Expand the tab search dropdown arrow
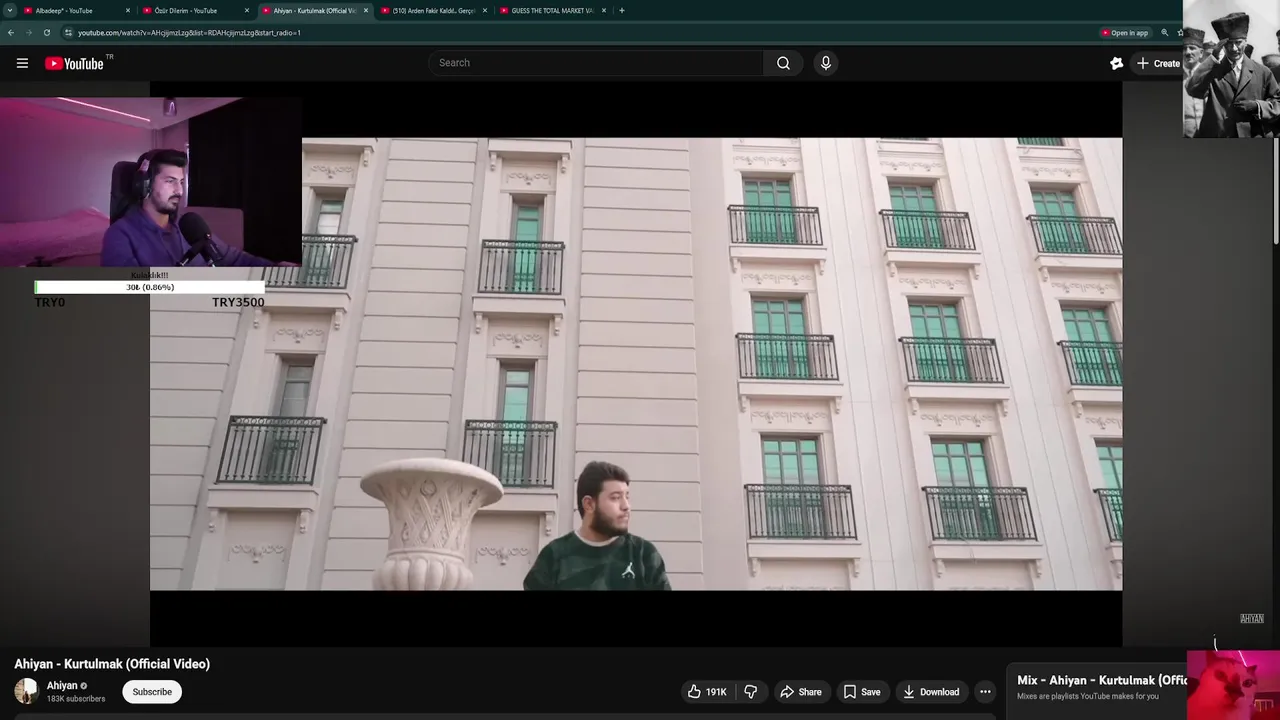The width and height of the screenshot is (1280, 720). [9, 11]
